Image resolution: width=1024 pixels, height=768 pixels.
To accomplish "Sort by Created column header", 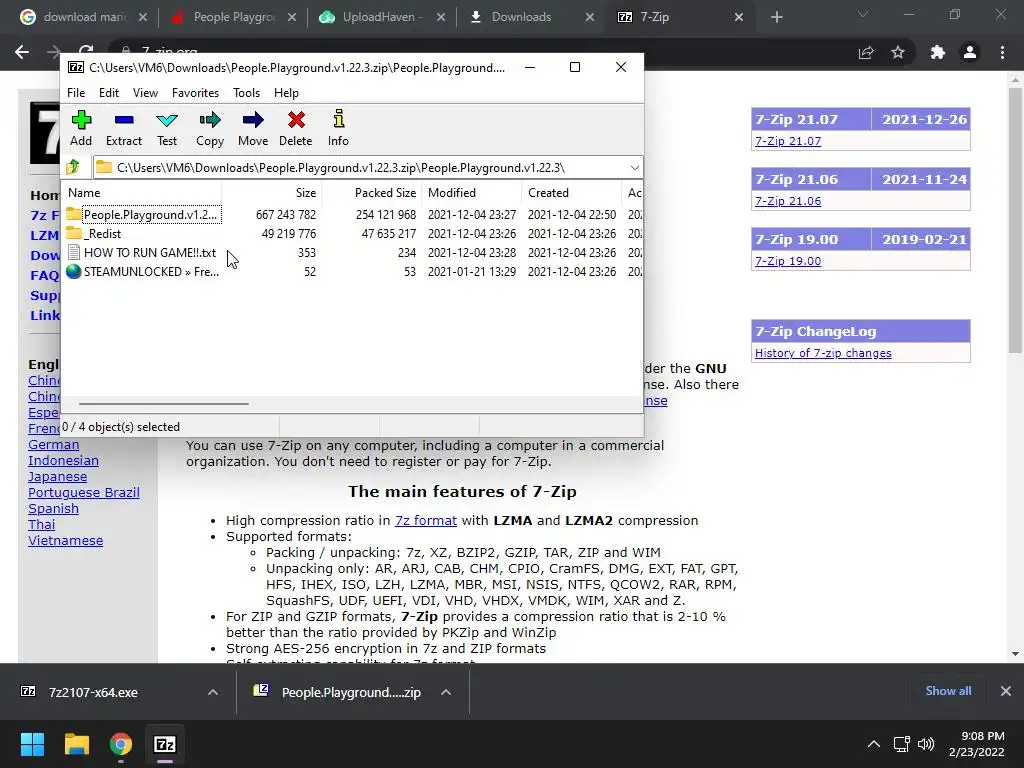I will (x=571, y=193).
